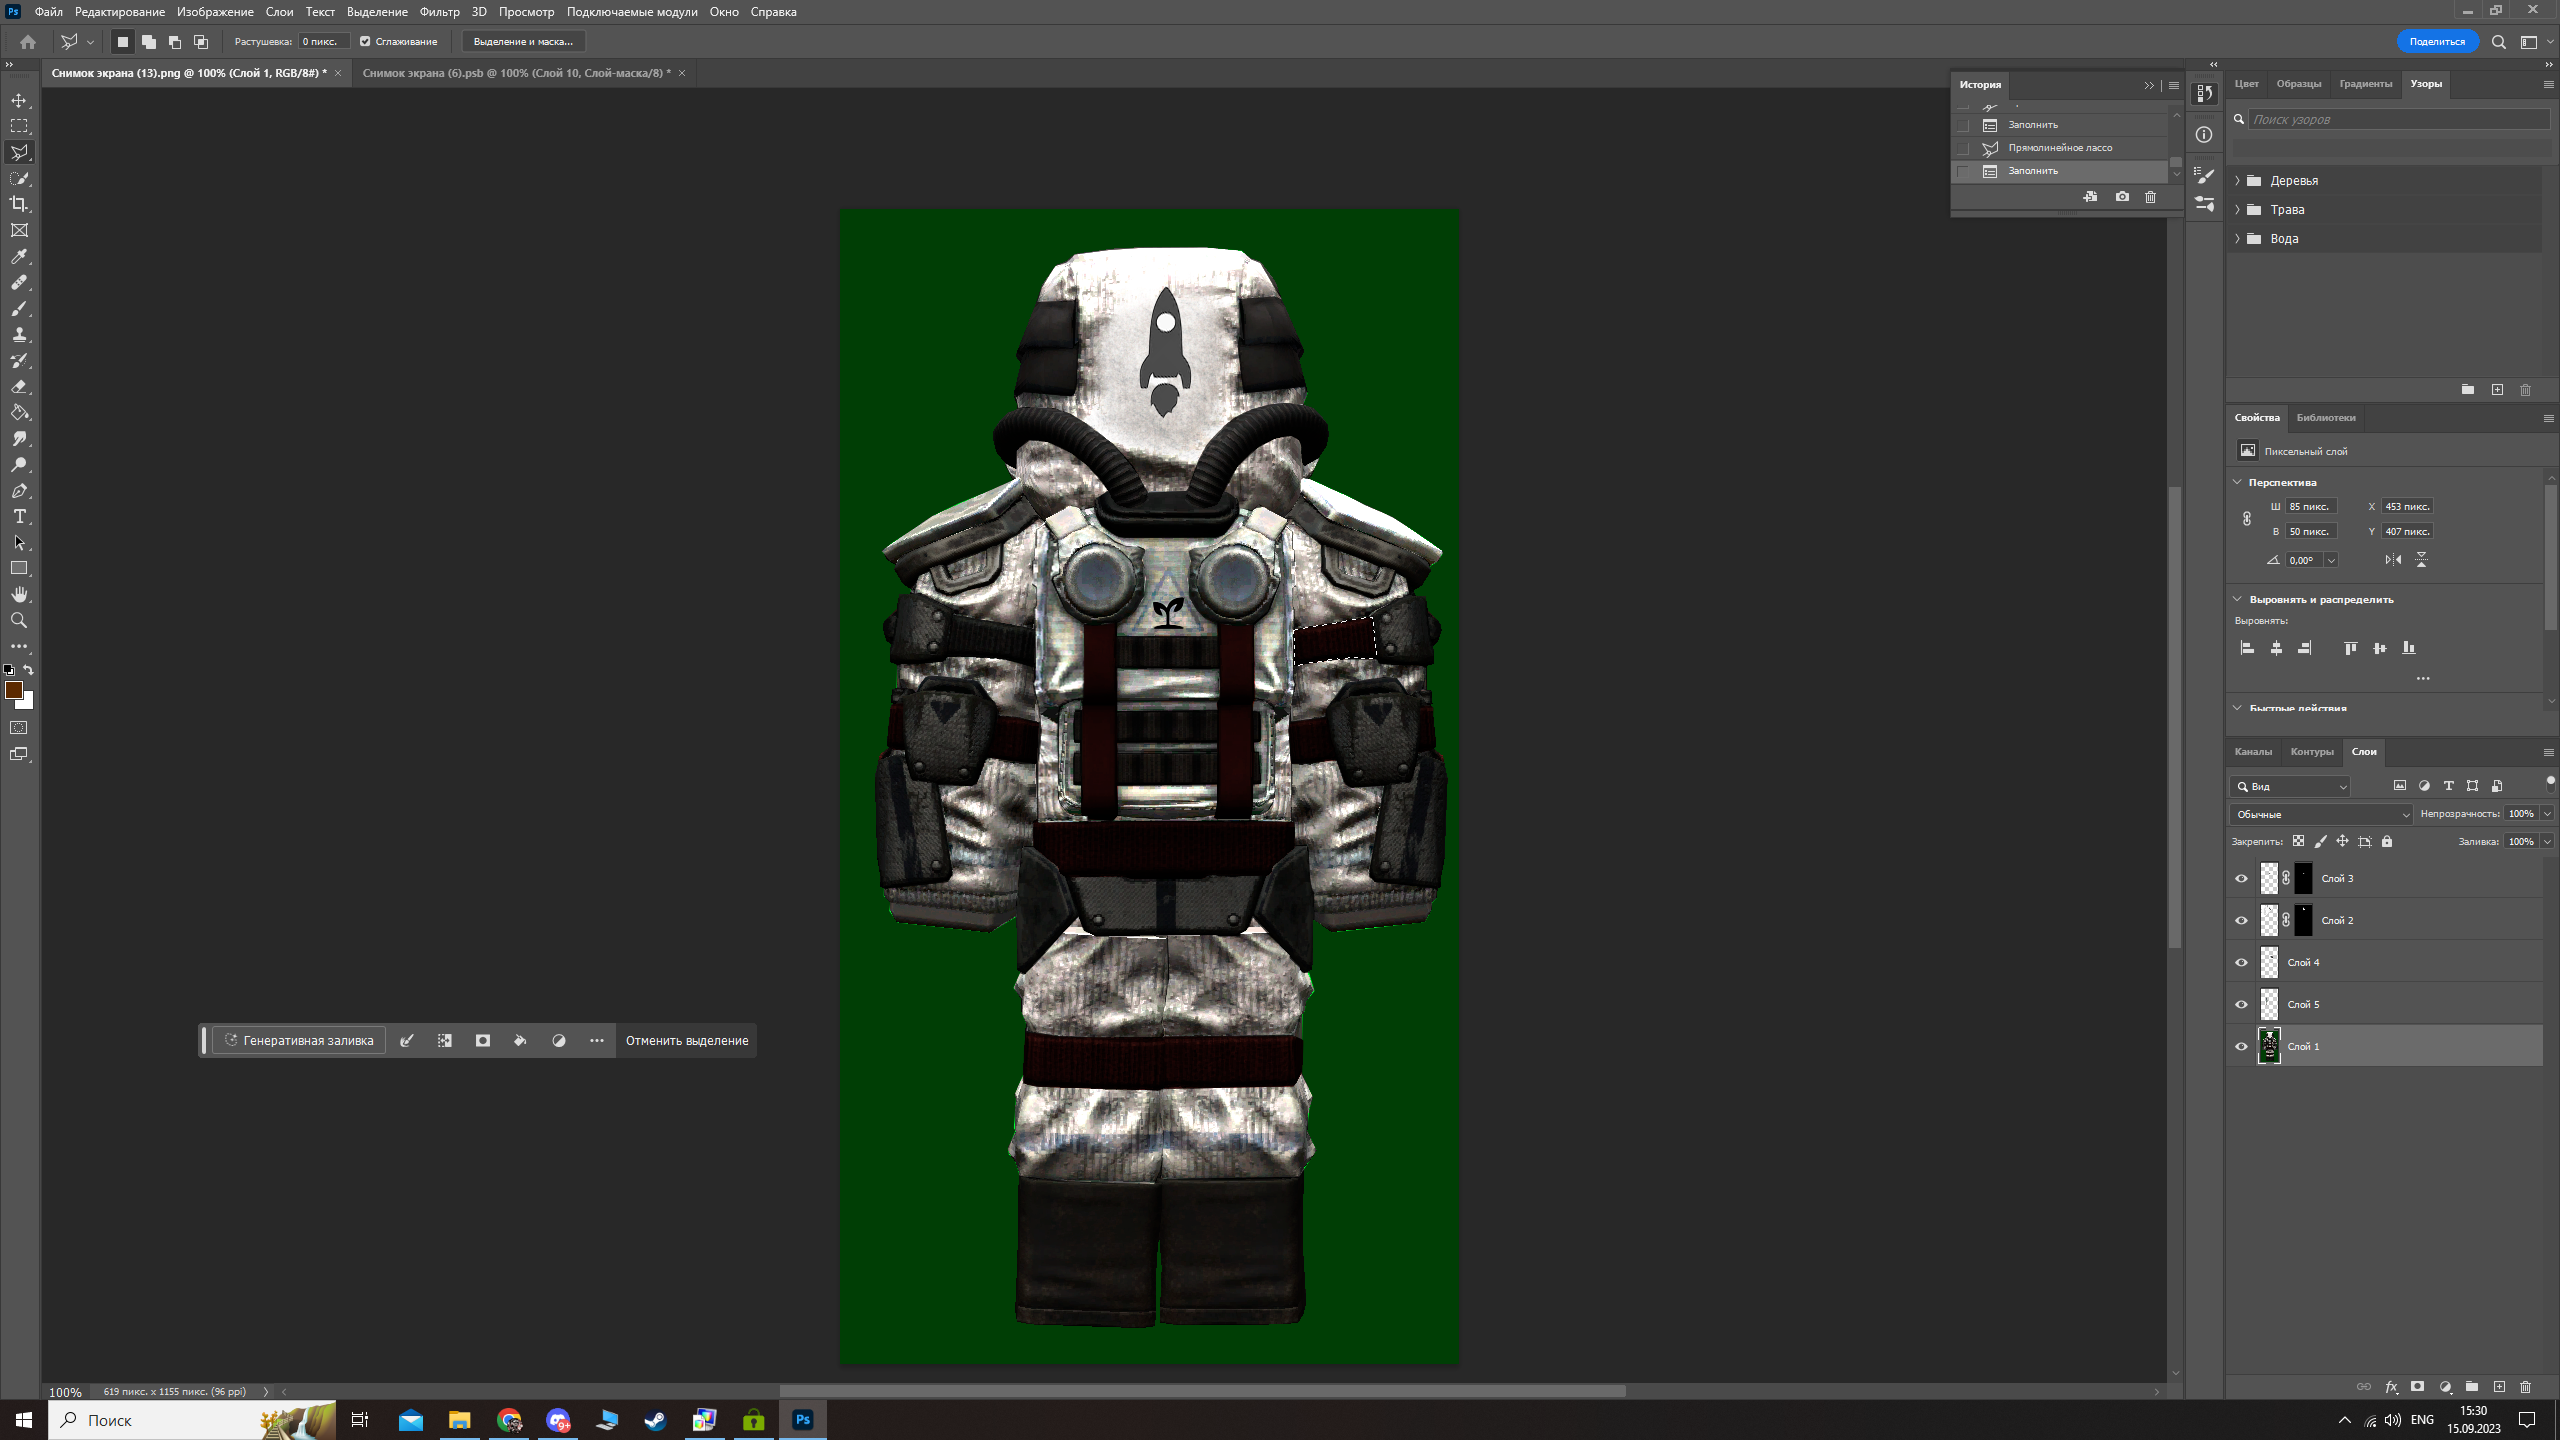Toggle lock transparent pixels in Layers panel

point(2298,841)
